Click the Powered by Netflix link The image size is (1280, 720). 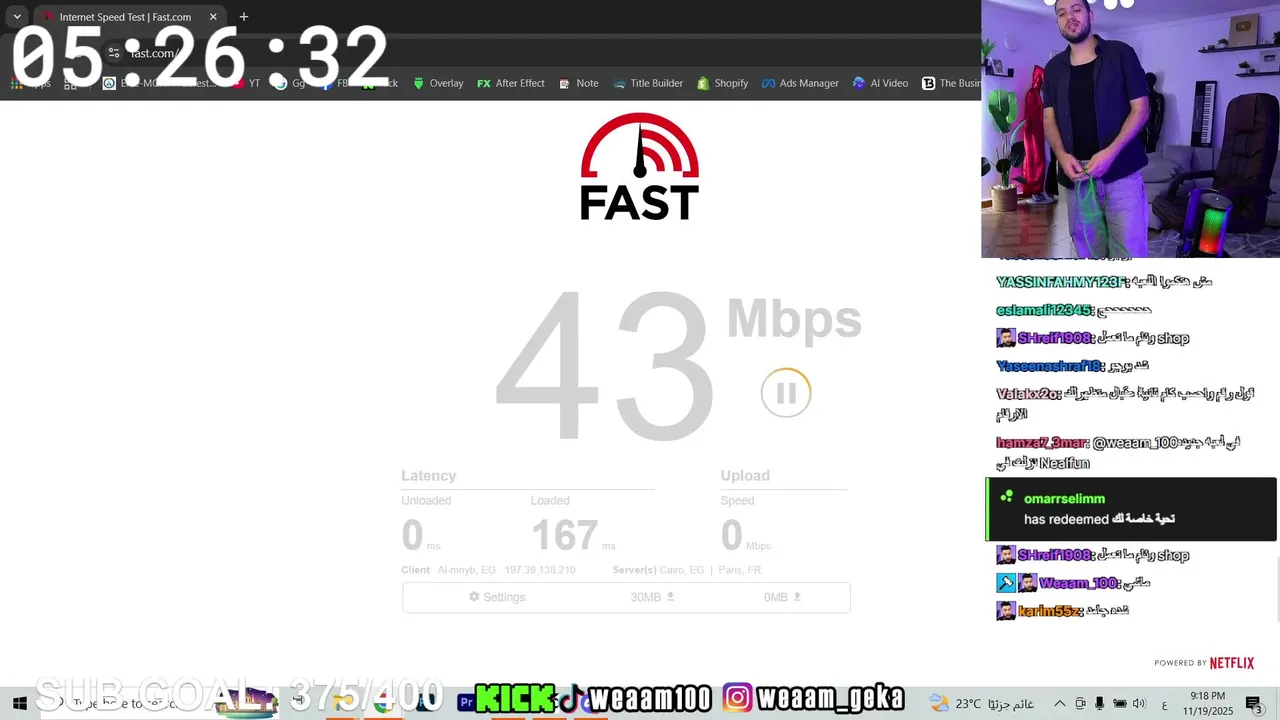(1204, 663)
